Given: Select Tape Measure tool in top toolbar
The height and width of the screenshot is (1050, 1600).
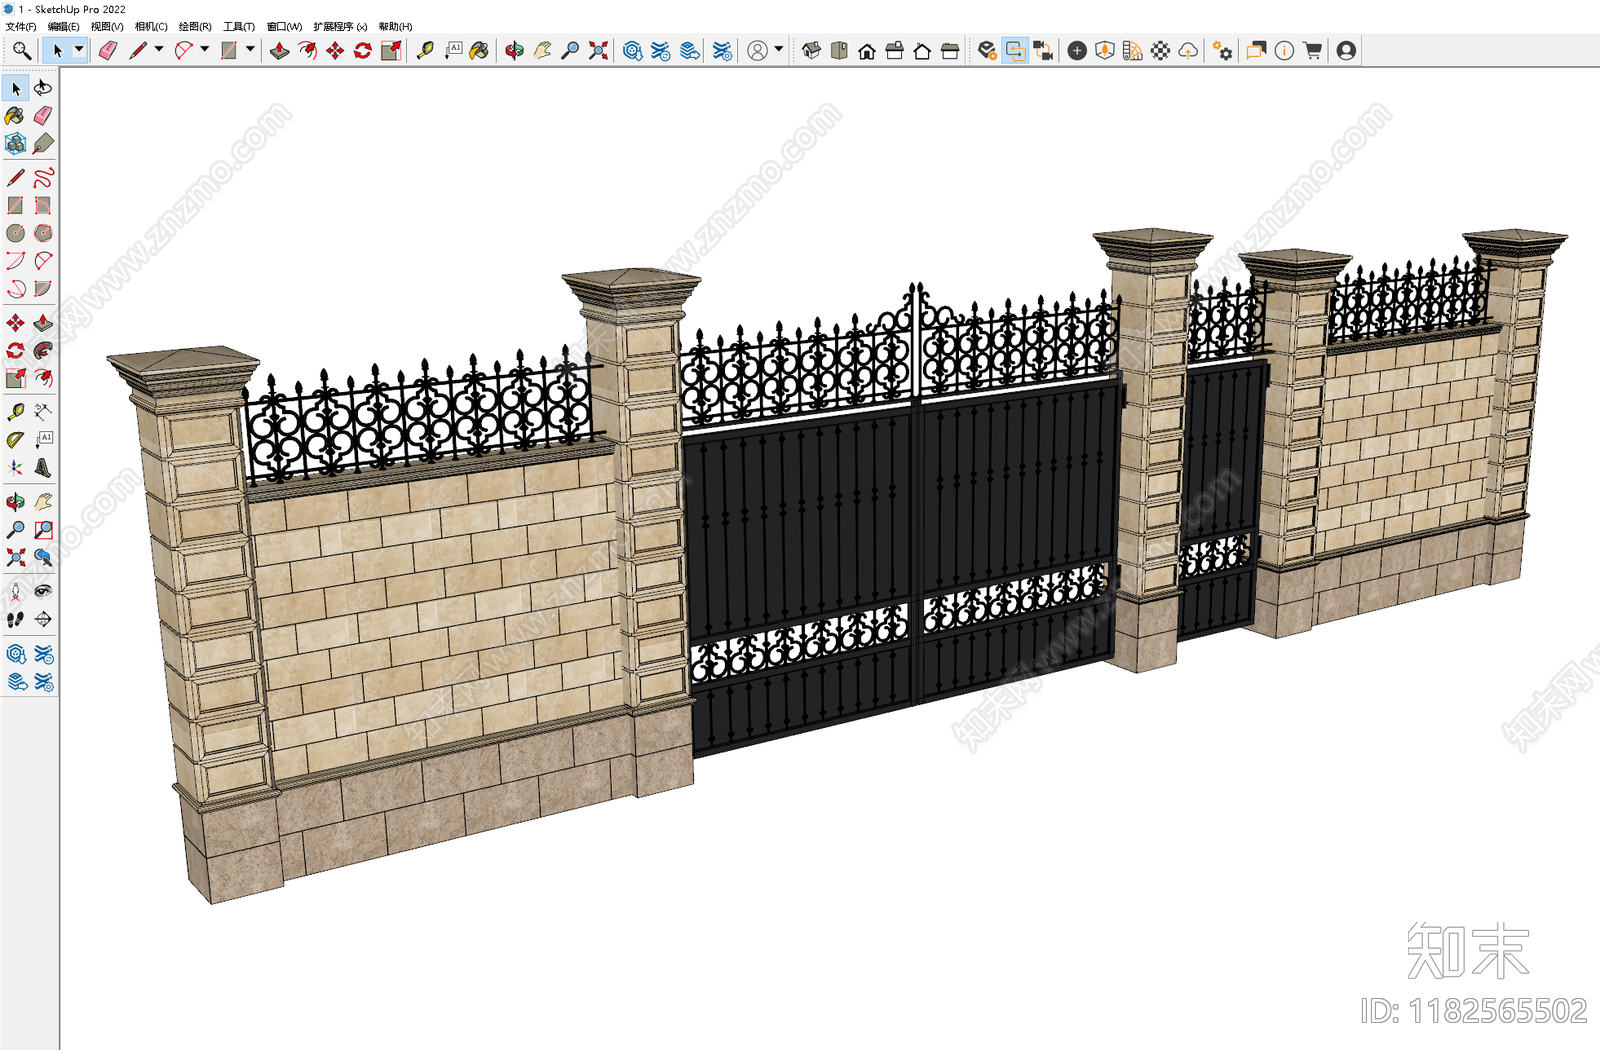Looking at the screenshot, I should (x=426, y=50).
